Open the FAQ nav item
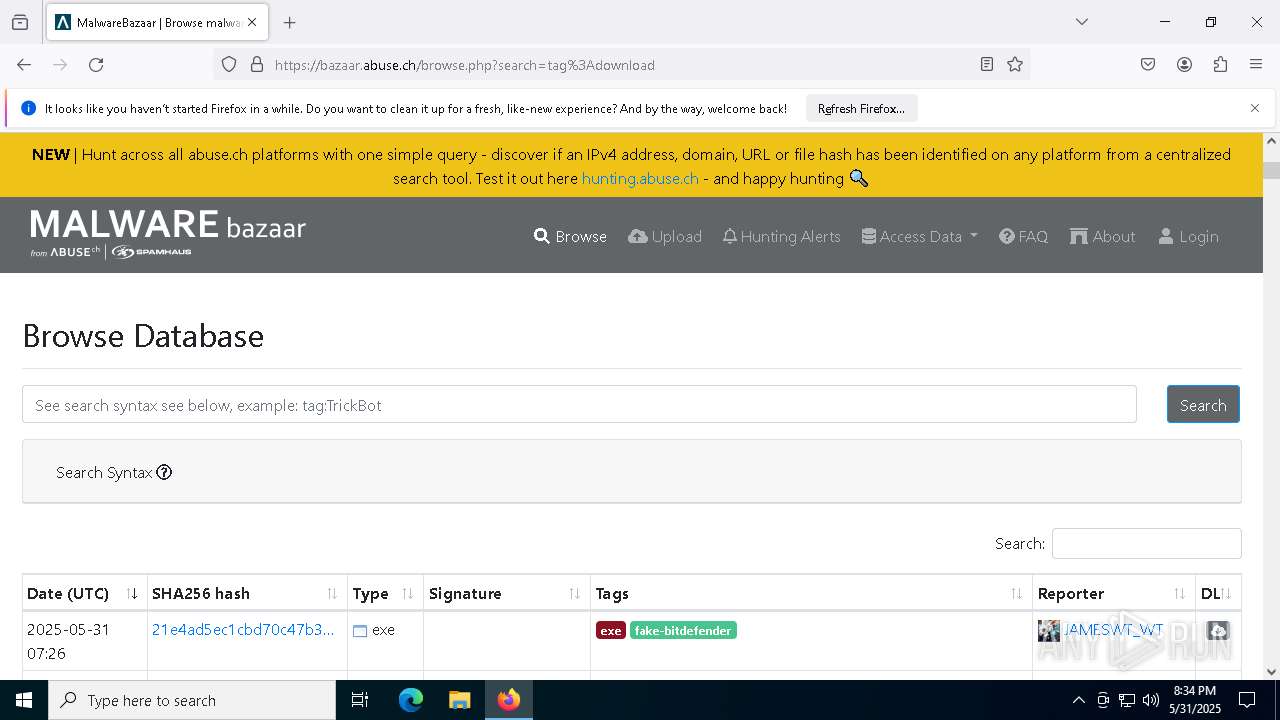The width and height of the screenshot is (1280, 720). click(1024, 236)
